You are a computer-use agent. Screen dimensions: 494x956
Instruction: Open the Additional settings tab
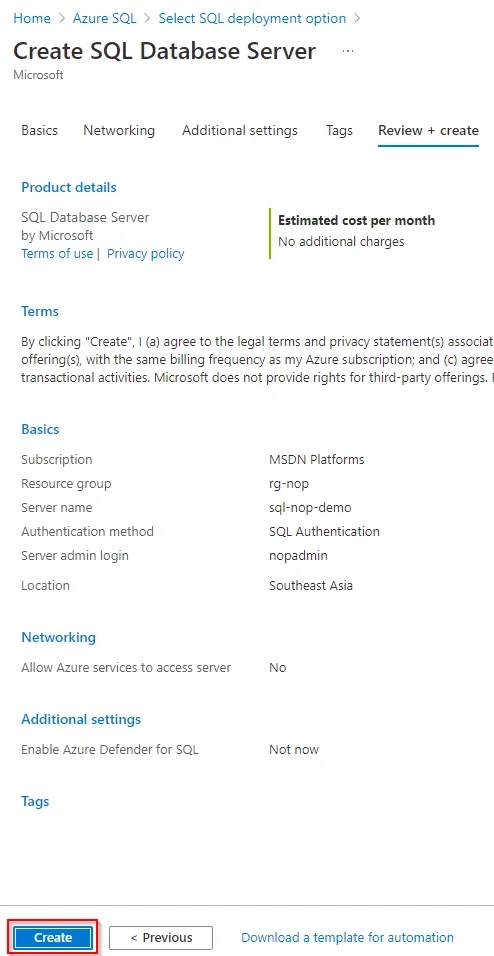(240, 130)
